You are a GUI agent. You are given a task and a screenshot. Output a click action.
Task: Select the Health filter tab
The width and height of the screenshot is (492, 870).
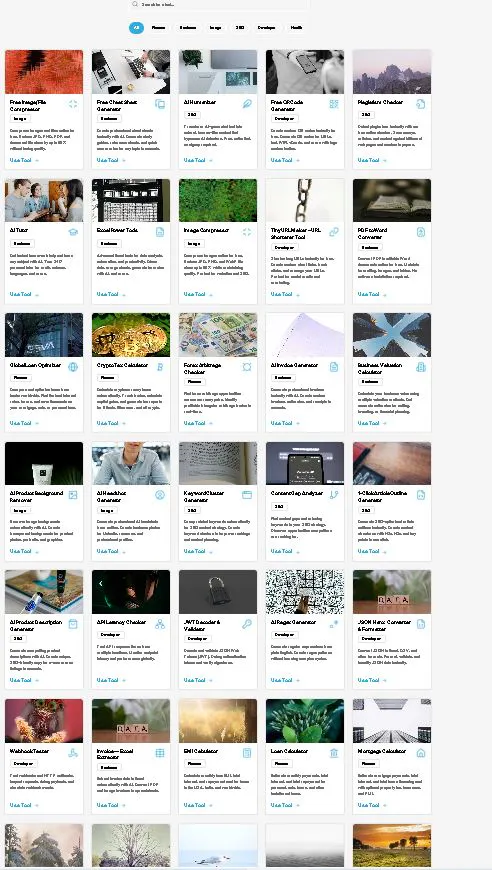tap(297, 28)
